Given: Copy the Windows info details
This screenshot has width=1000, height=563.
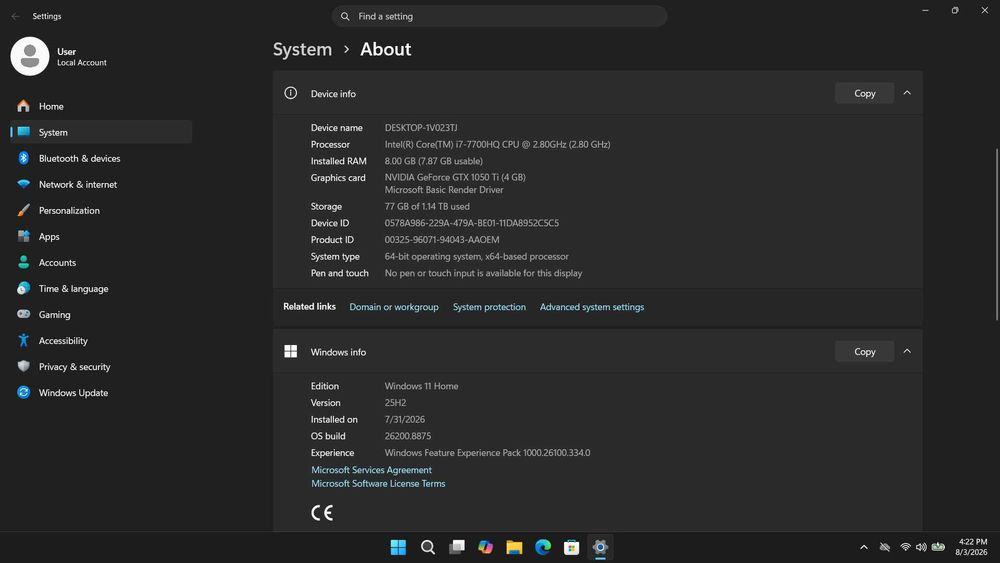Looking at the screenshot, I should pos(864,351).
